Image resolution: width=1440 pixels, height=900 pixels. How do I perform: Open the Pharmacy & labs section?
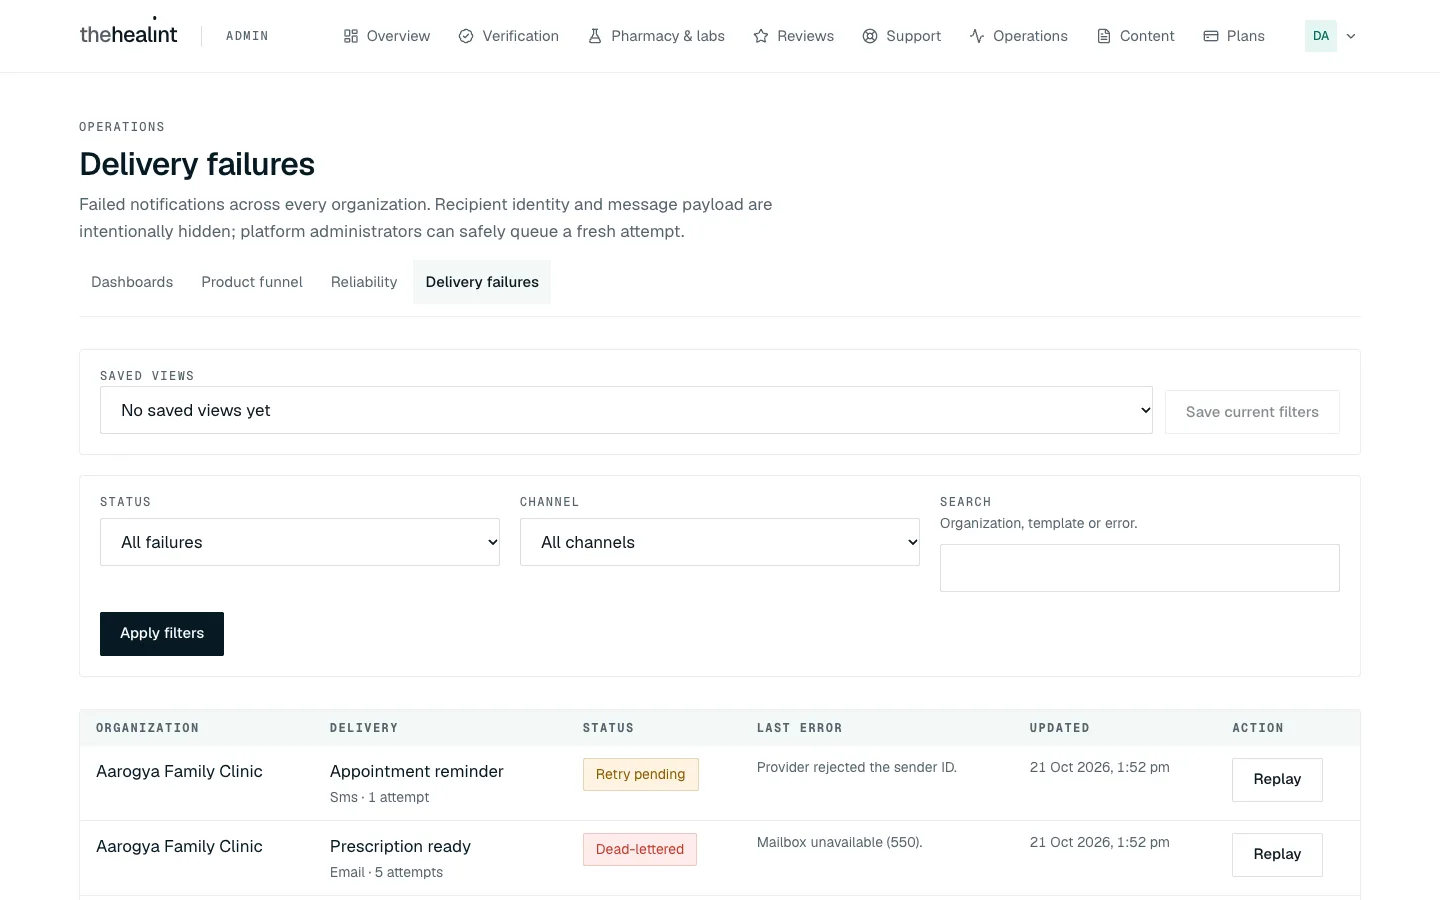point(656,36)
